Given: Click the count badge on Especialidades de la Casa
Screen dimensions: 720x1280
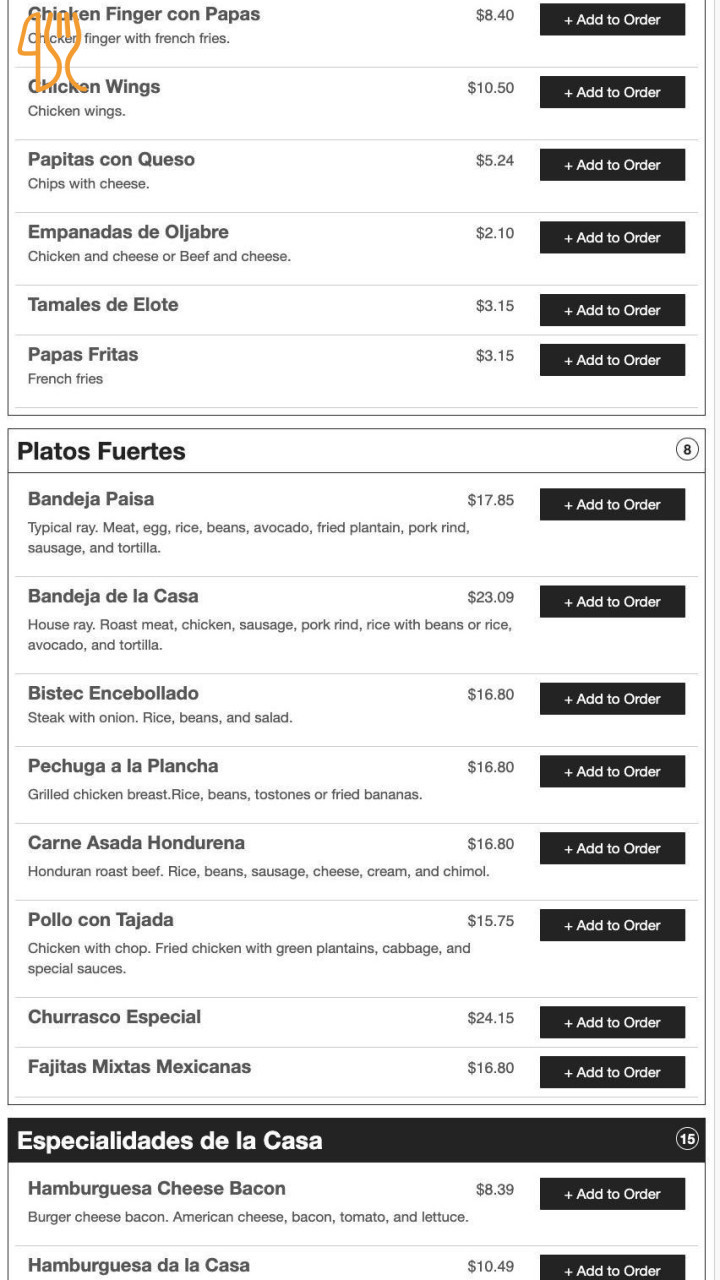Looking at the screenshot, I should coord(687,1139).
